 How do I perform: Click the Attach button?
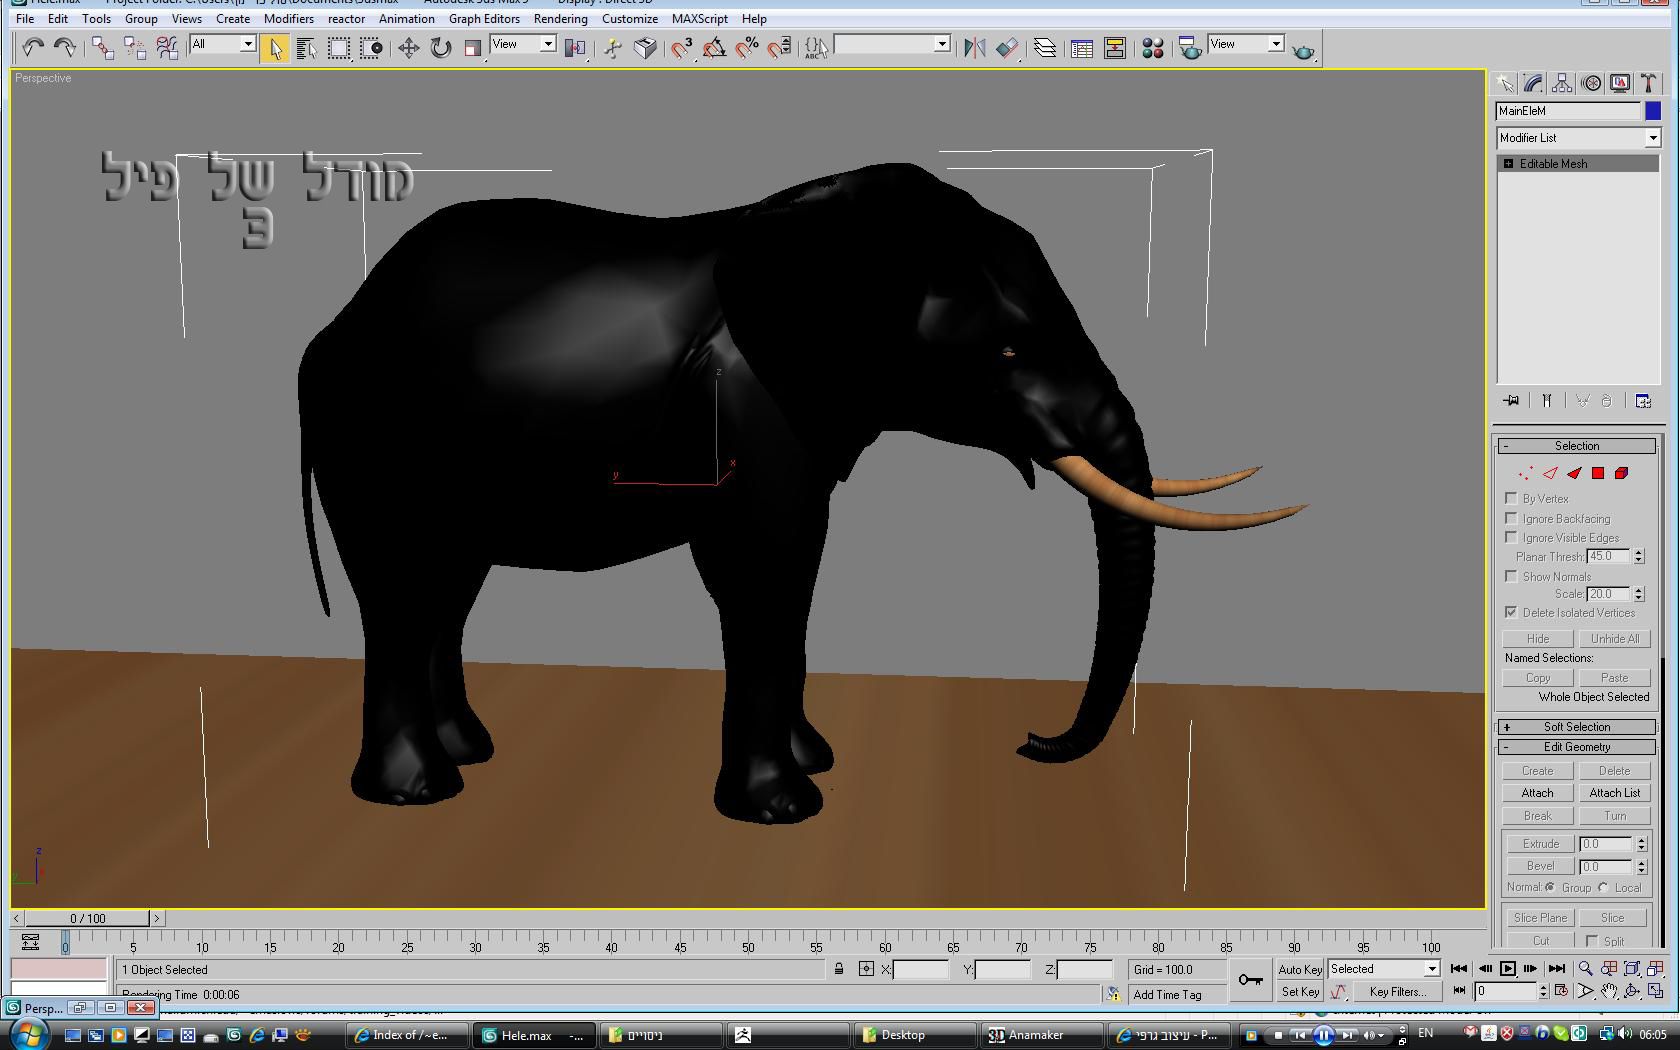click(1537, 793)
